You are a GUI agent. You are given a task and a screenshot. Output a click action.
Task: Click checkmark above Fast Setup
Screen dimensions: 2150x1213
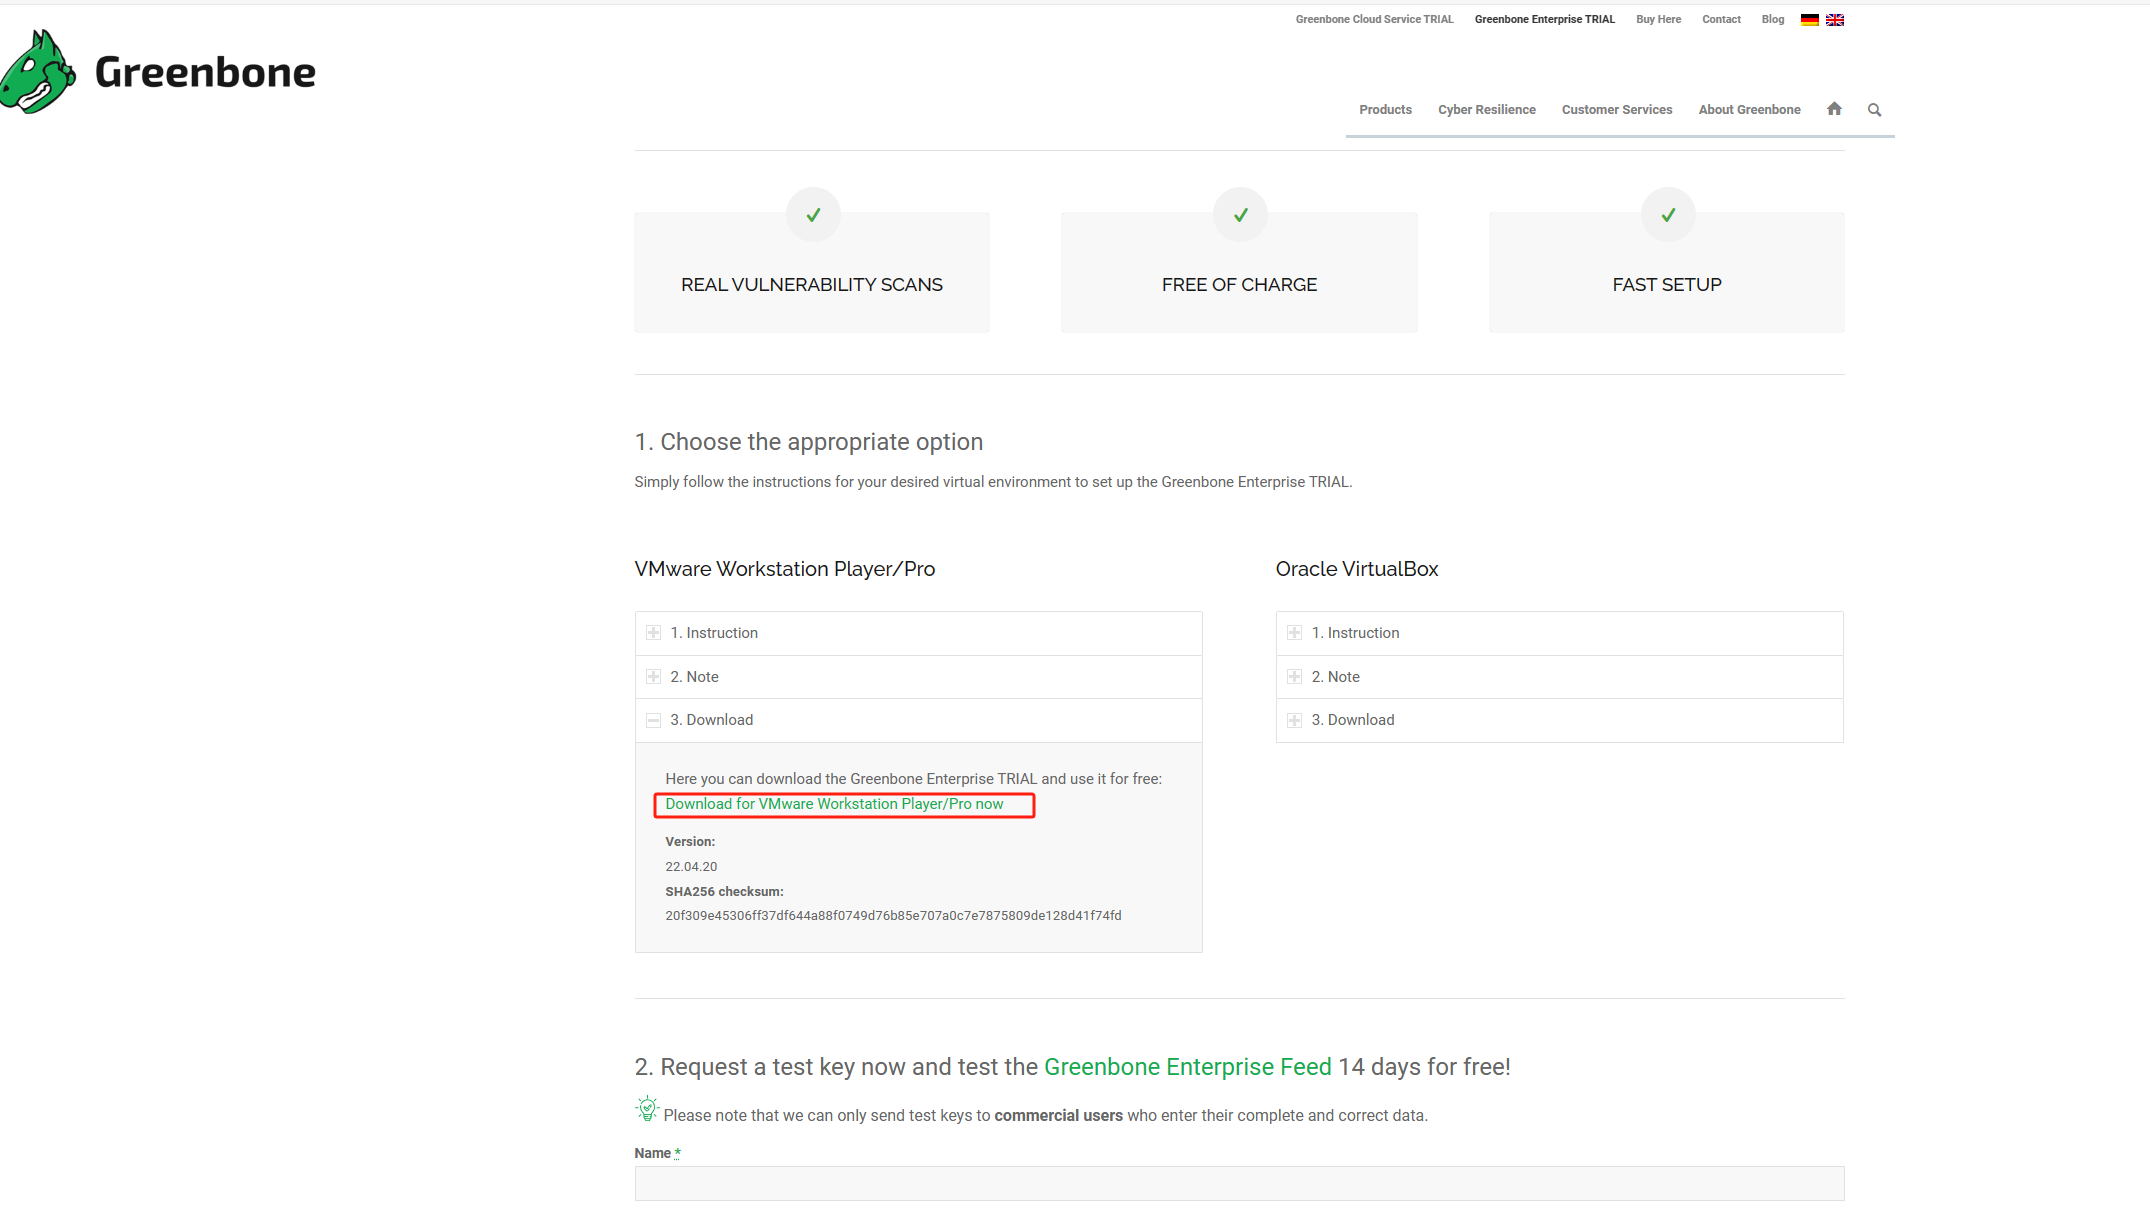point(1668,215)
